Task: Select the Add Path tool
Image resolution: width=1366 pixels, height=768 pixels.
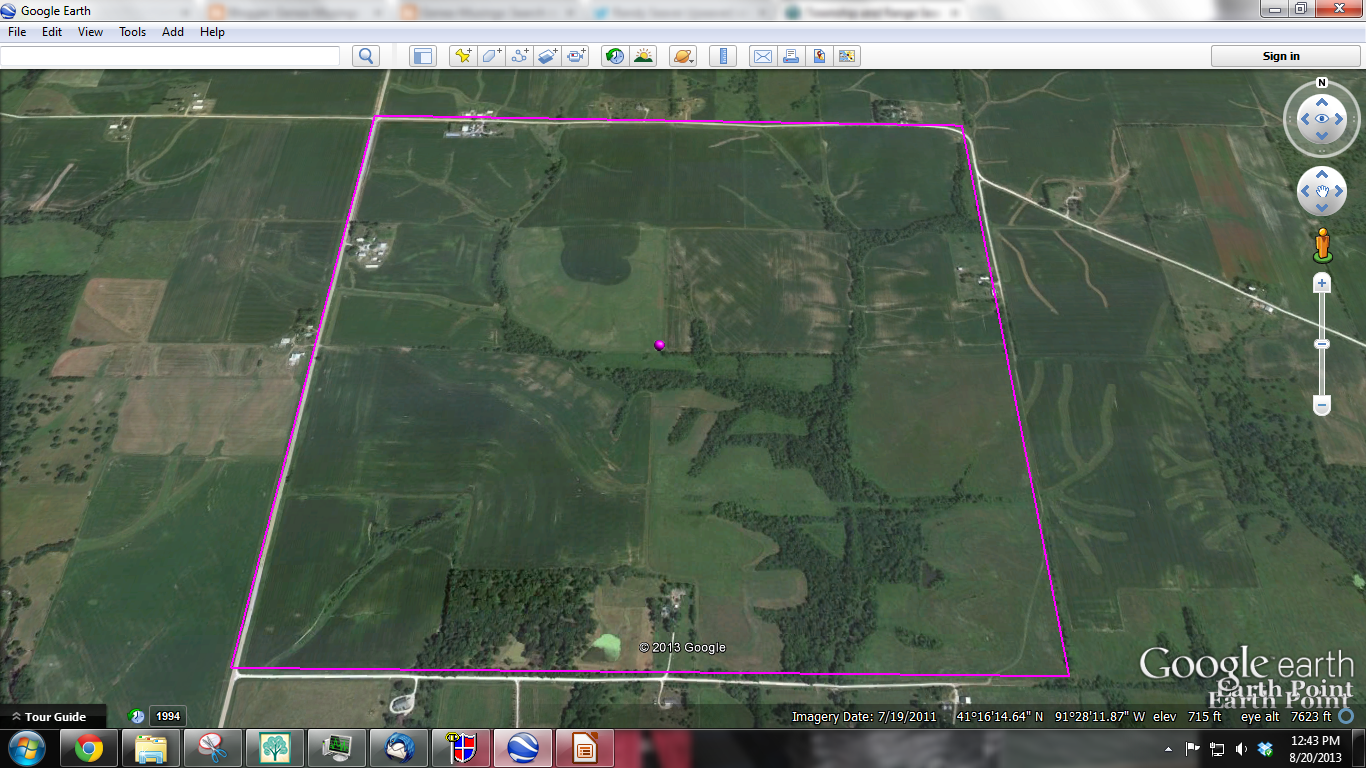Action: (519, 56)
